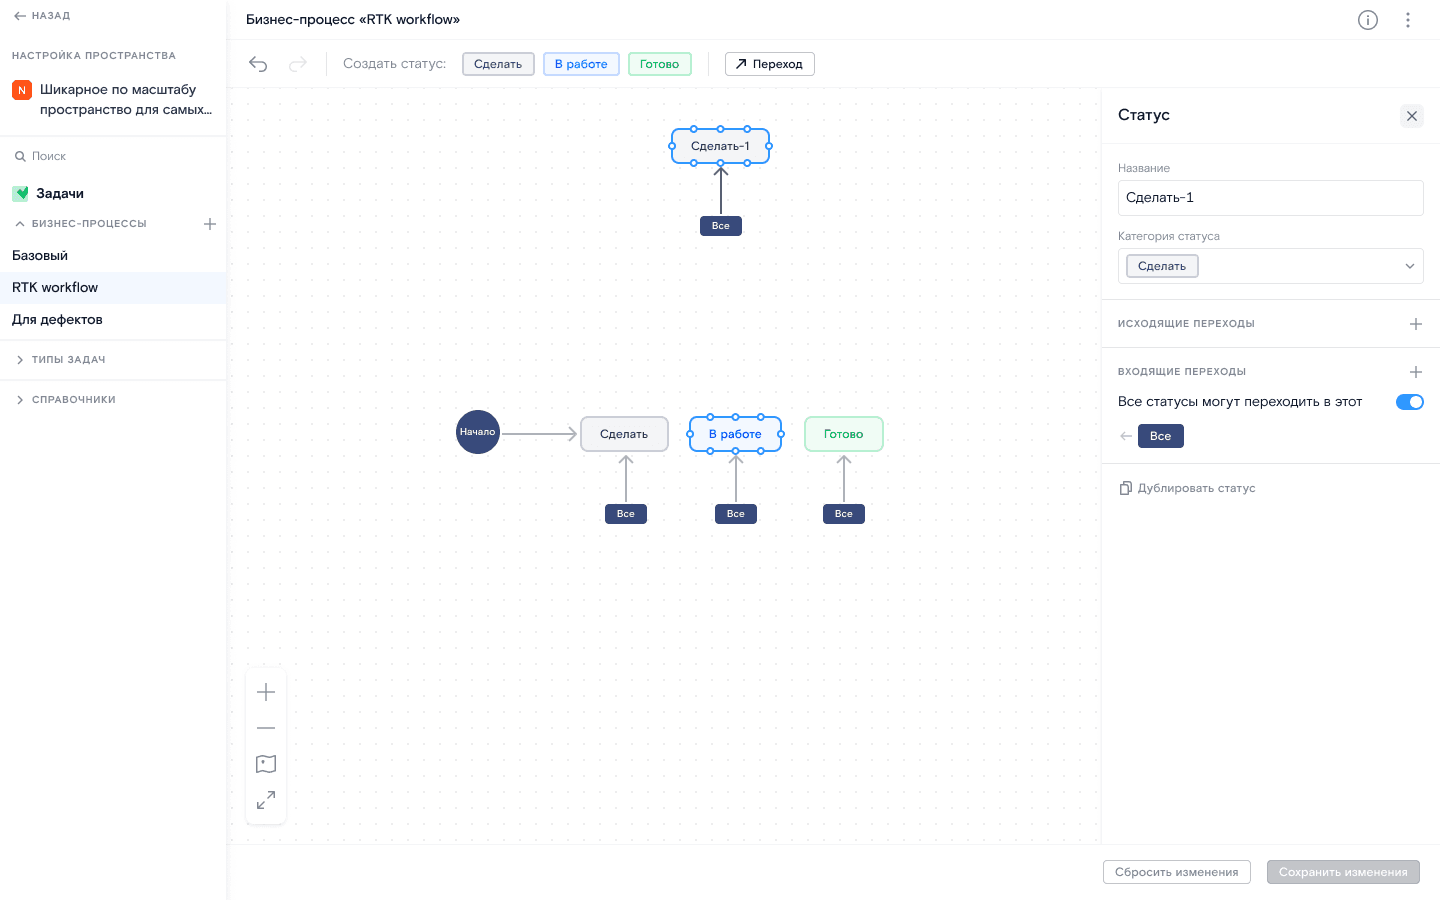Click the incoming transition left-arrow icon
This screenshot has height=900, width=1440.
tap(1126, 436)
